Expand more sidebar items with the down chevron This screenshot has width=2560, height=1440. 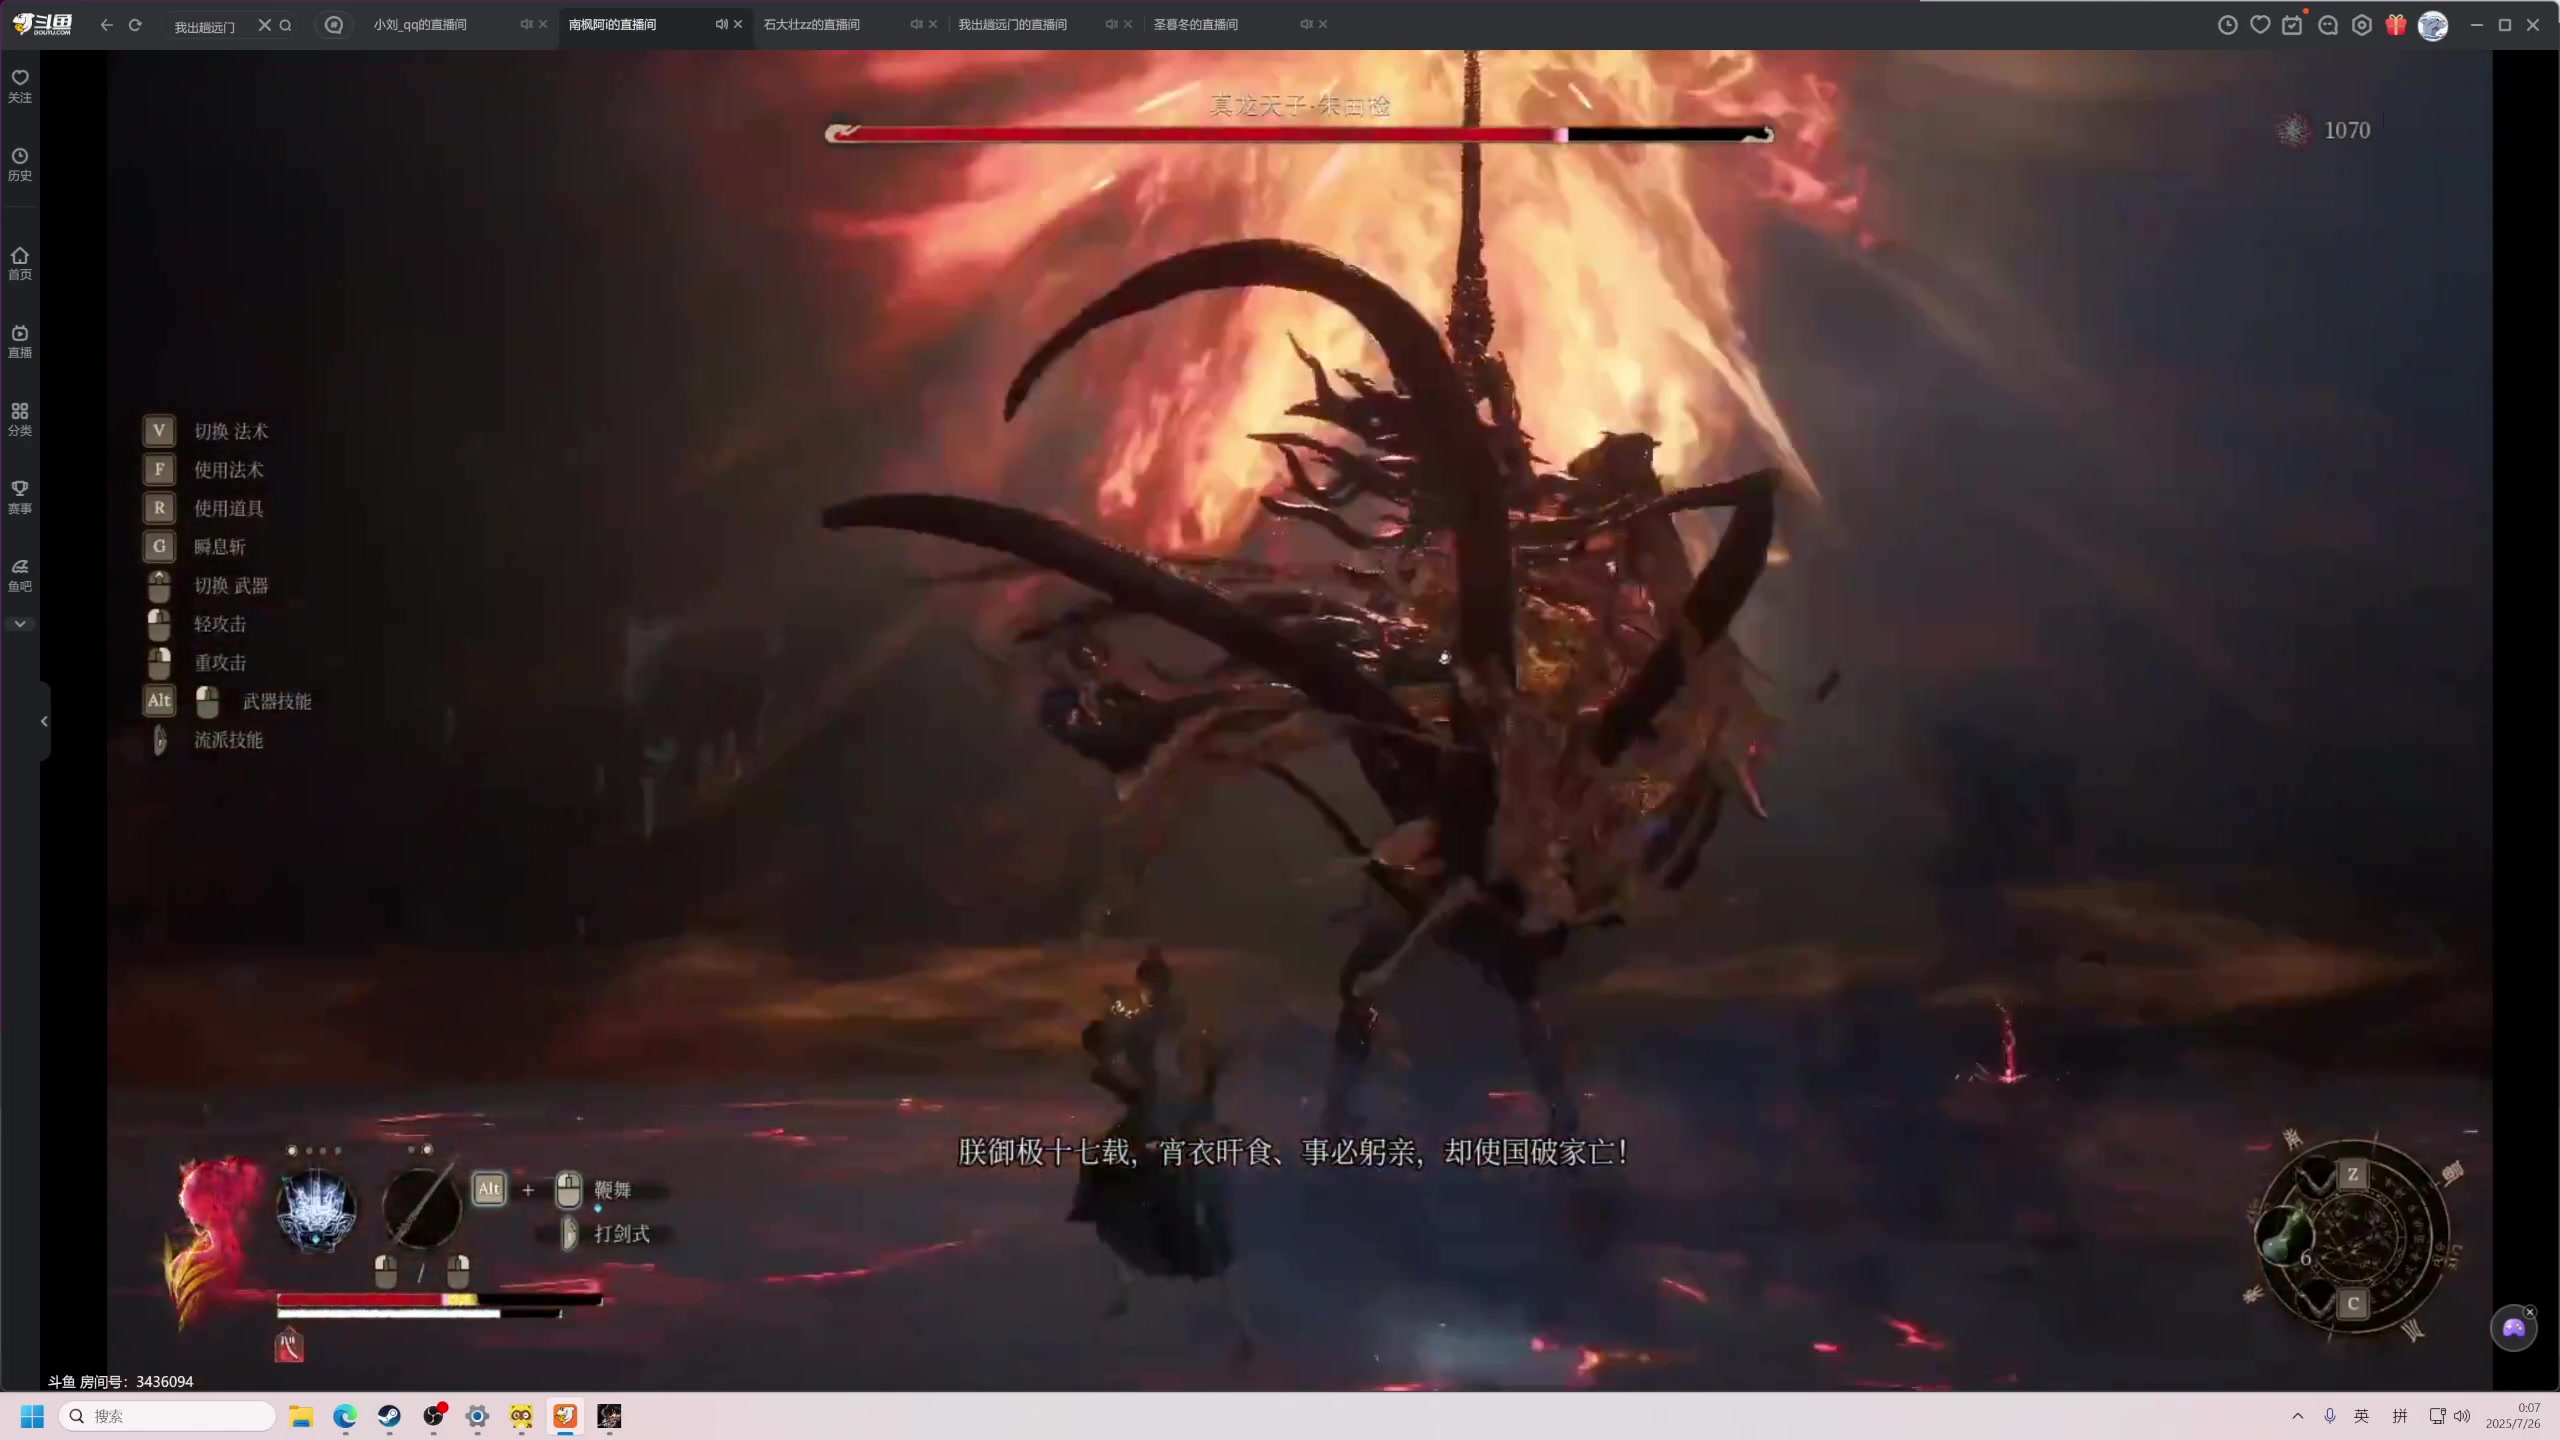pos(20,624)
